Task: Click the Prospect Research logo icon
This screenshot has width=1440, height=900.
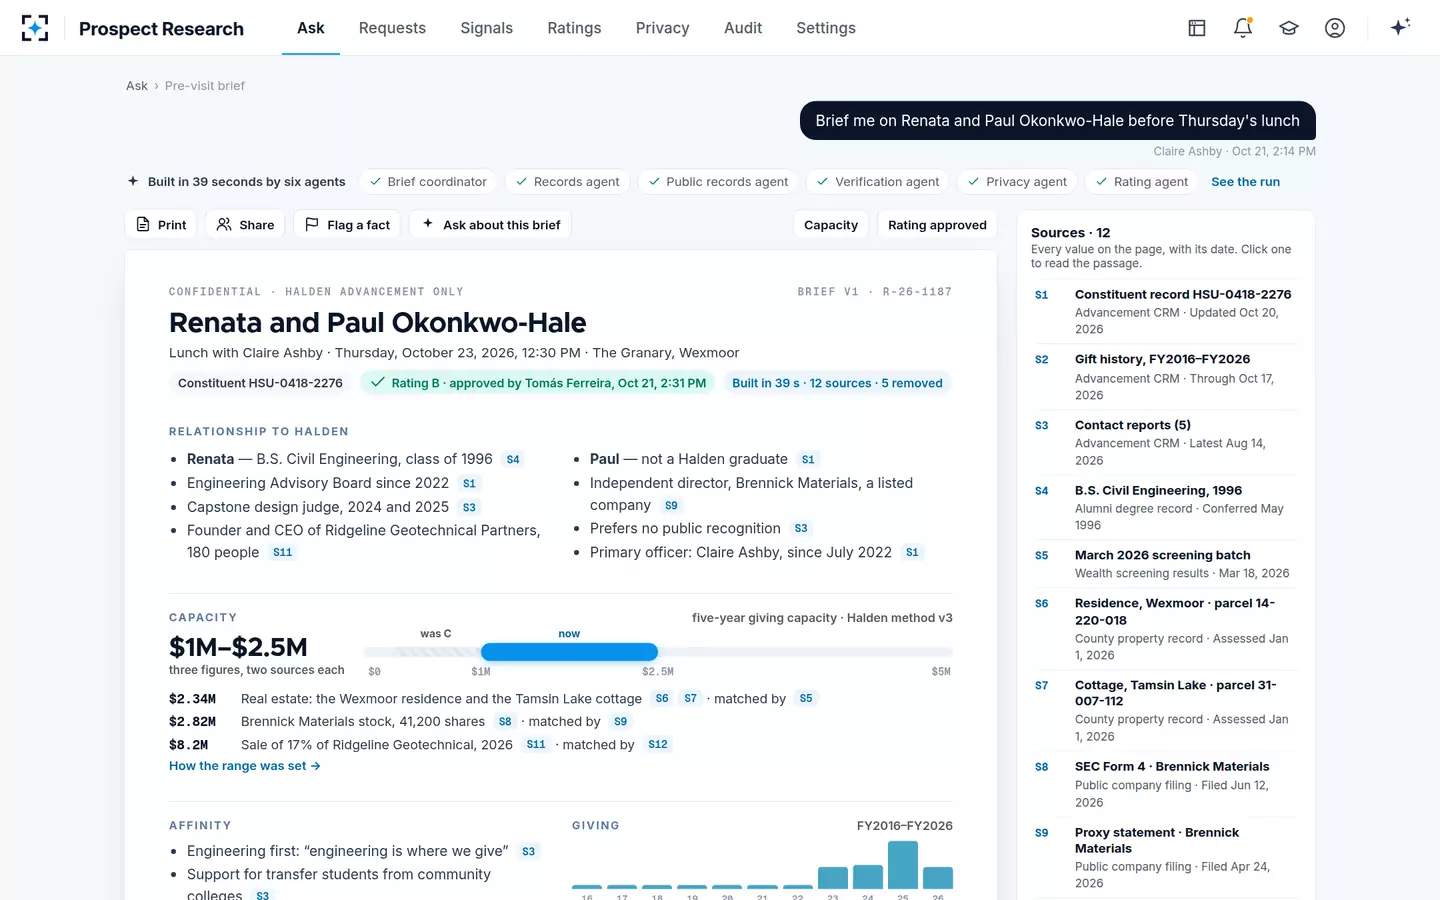Action: pos(35,28)
